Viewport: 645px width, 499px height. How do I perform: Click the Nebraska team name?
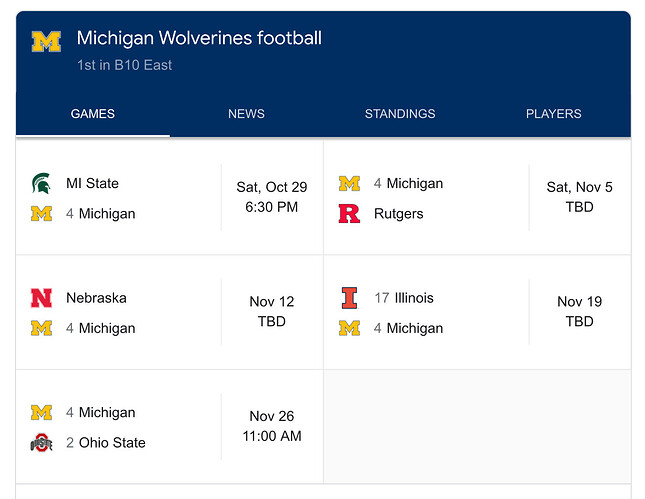96,298
